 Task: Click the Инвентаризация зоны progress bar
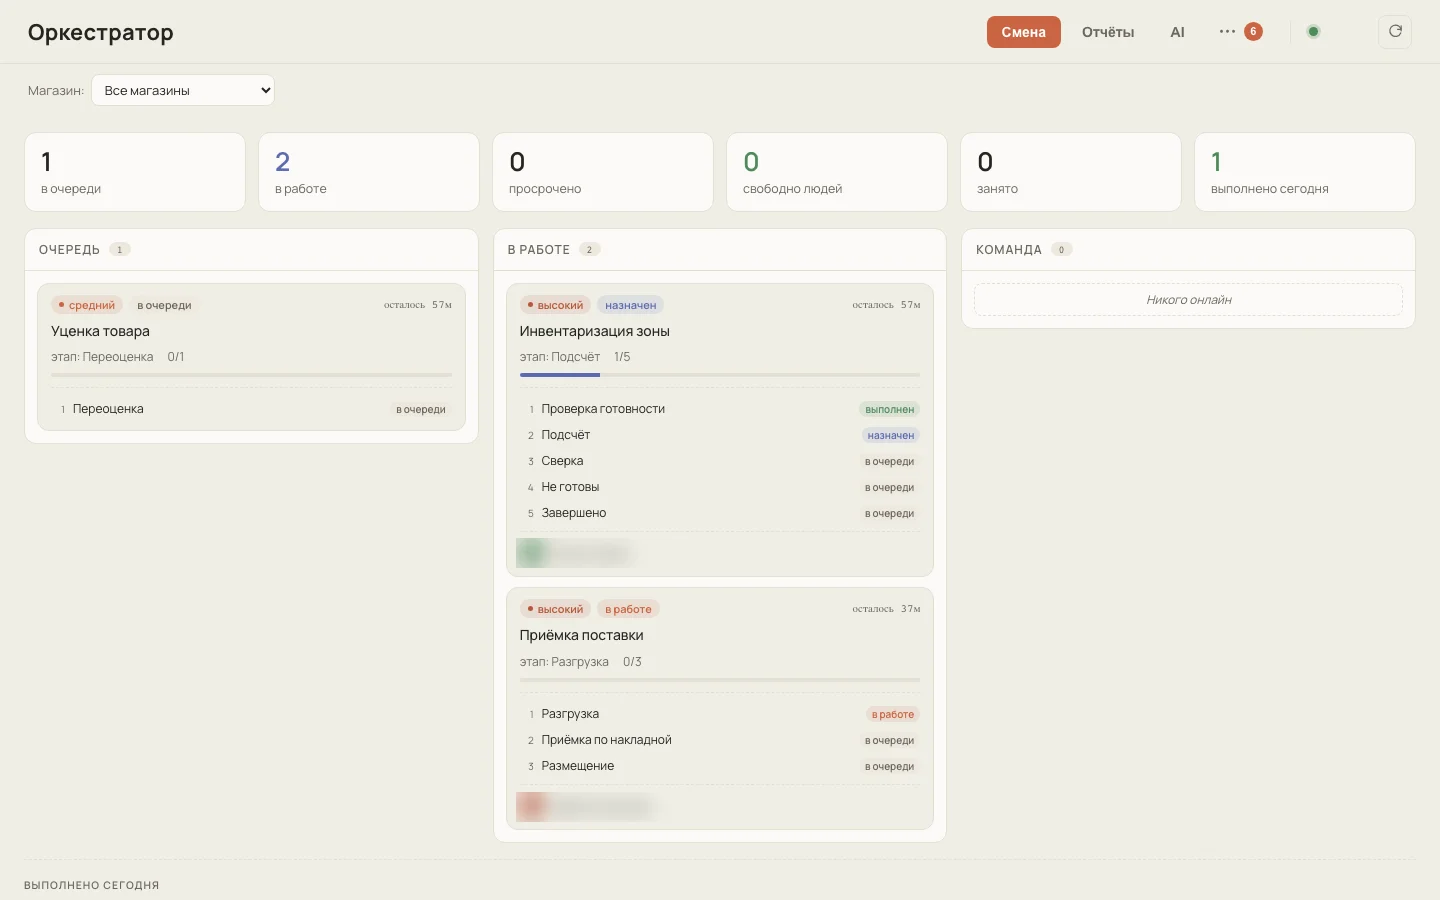coord(720,375)
